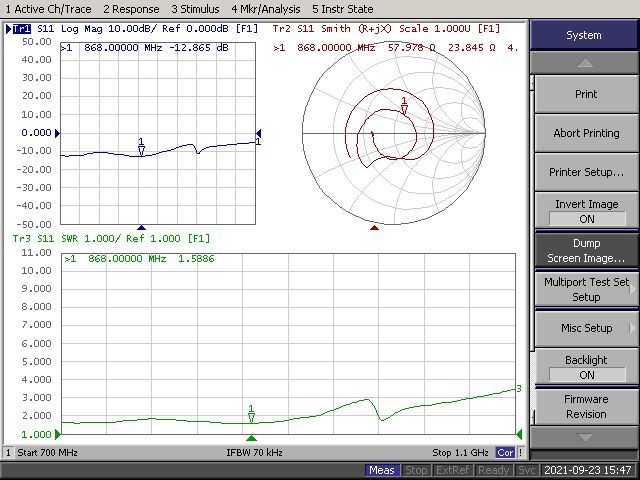This screenshot has width=640, height=480.
Task: Click the exclamation warning indicator in status bar
Action: 521,453
